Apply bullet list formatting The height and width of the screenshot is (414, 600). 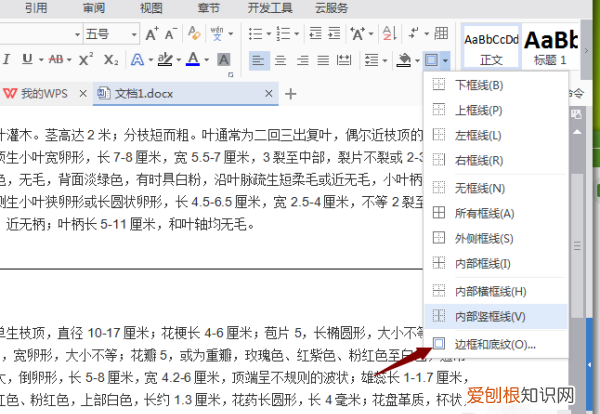pyautogui.click(x=255, y=34)
